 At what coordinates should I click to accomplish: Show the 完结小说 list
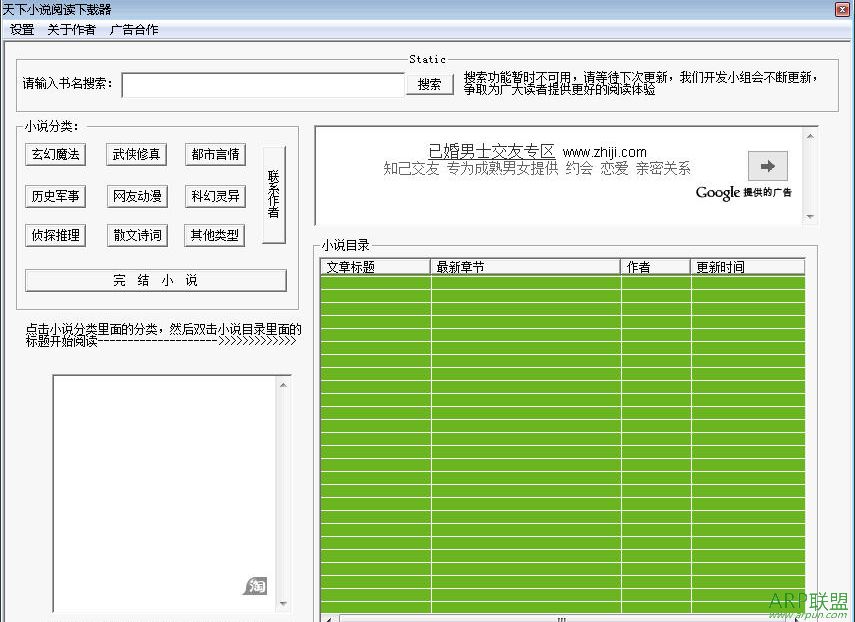[x=155, y=281]
